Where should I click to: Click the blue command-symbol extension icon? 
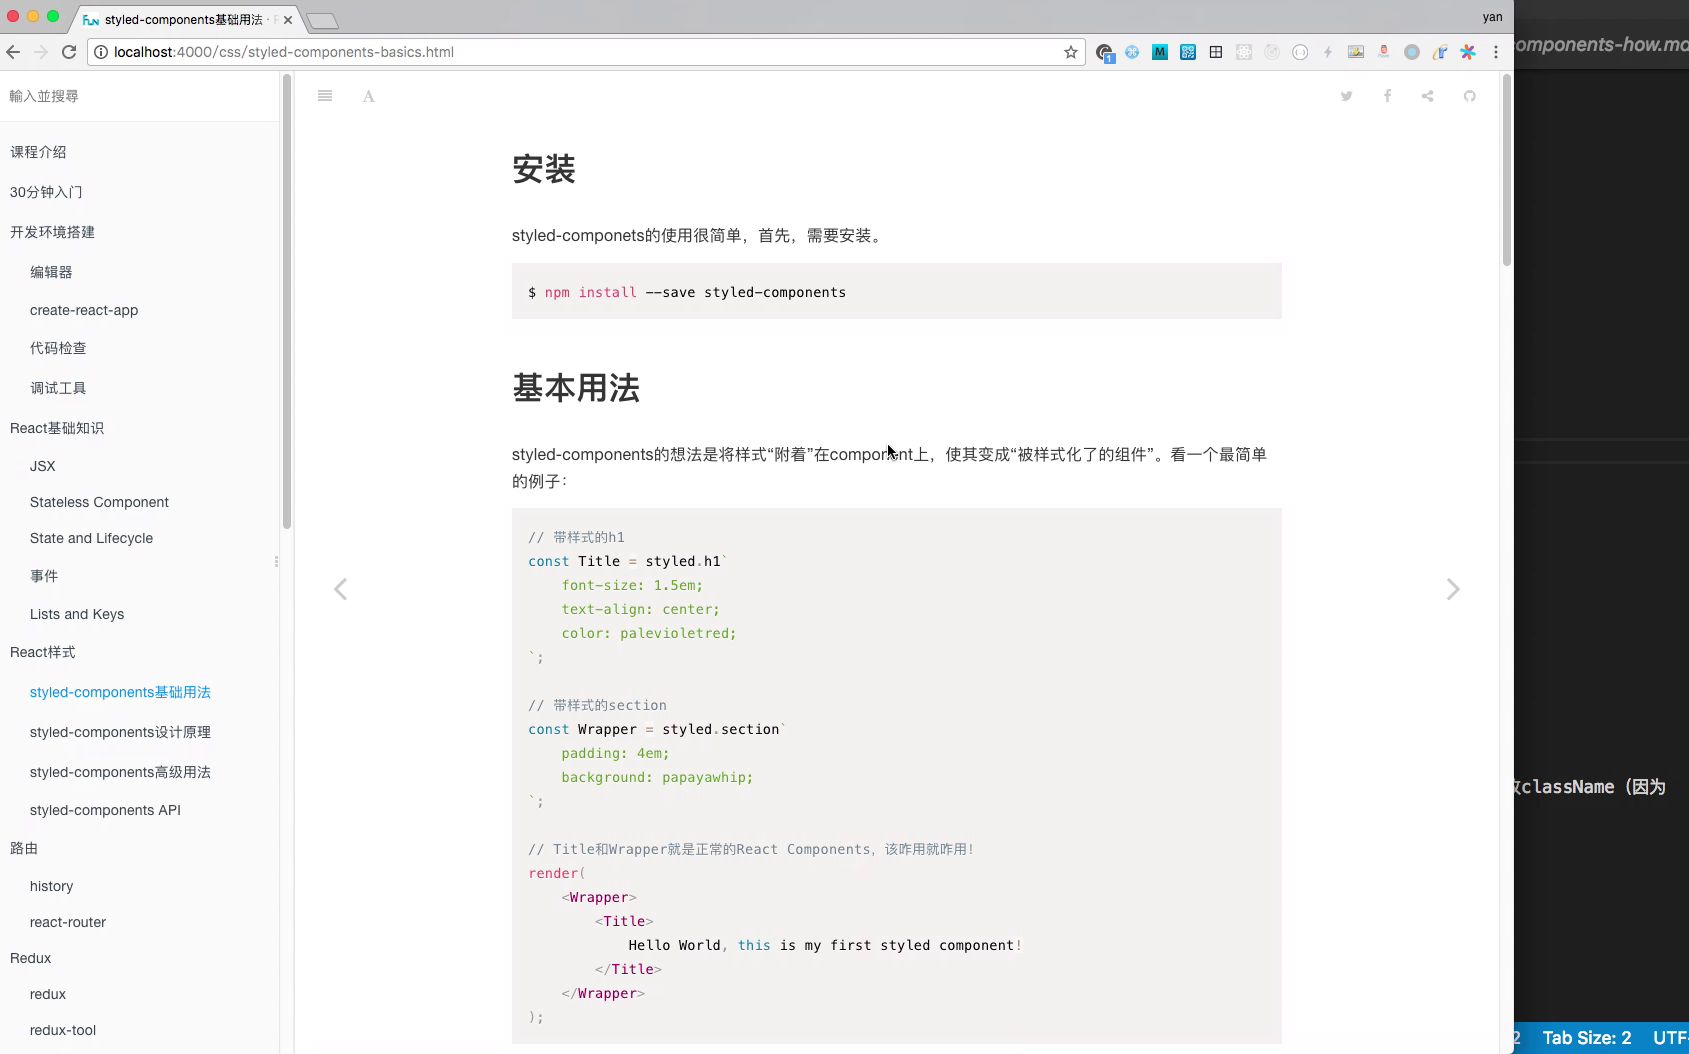click(1132, 52)
